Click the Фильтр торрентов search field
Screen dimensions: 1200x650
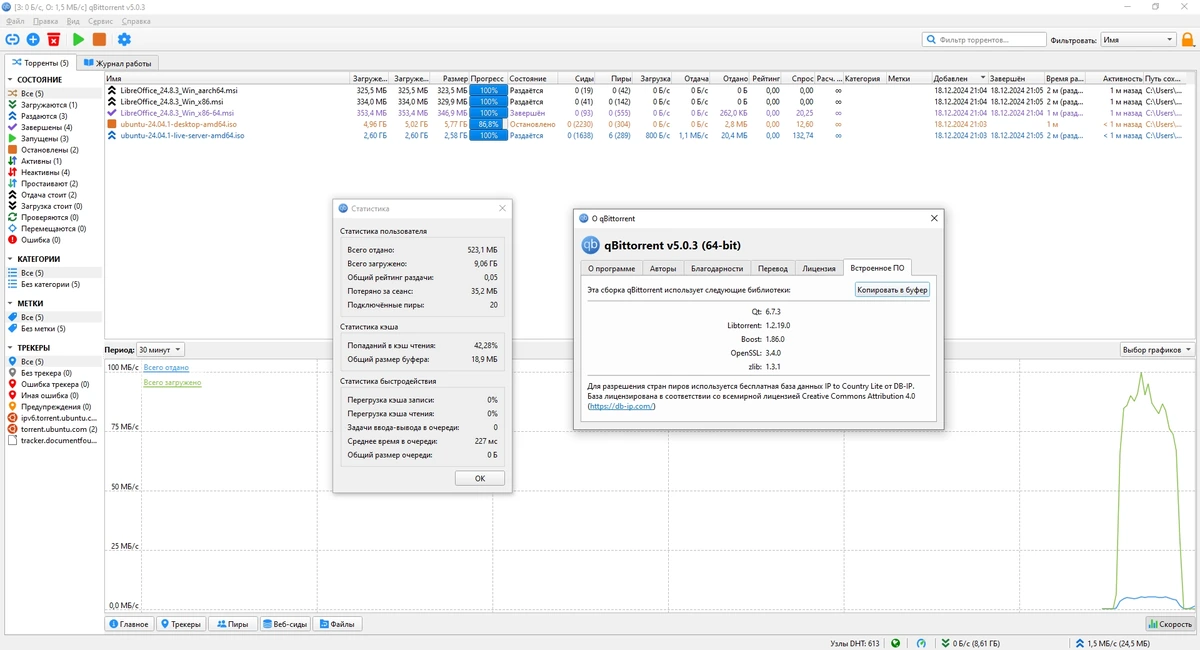coord(983,40)
